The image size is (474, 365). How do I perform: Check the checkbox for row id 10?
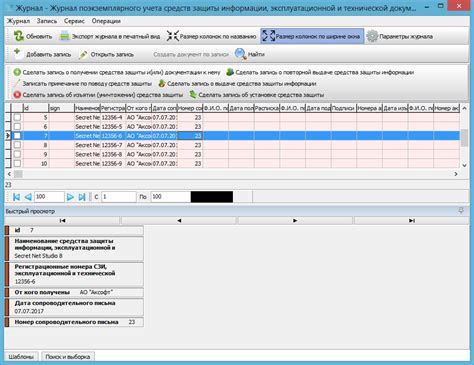(x=17, y=163)
